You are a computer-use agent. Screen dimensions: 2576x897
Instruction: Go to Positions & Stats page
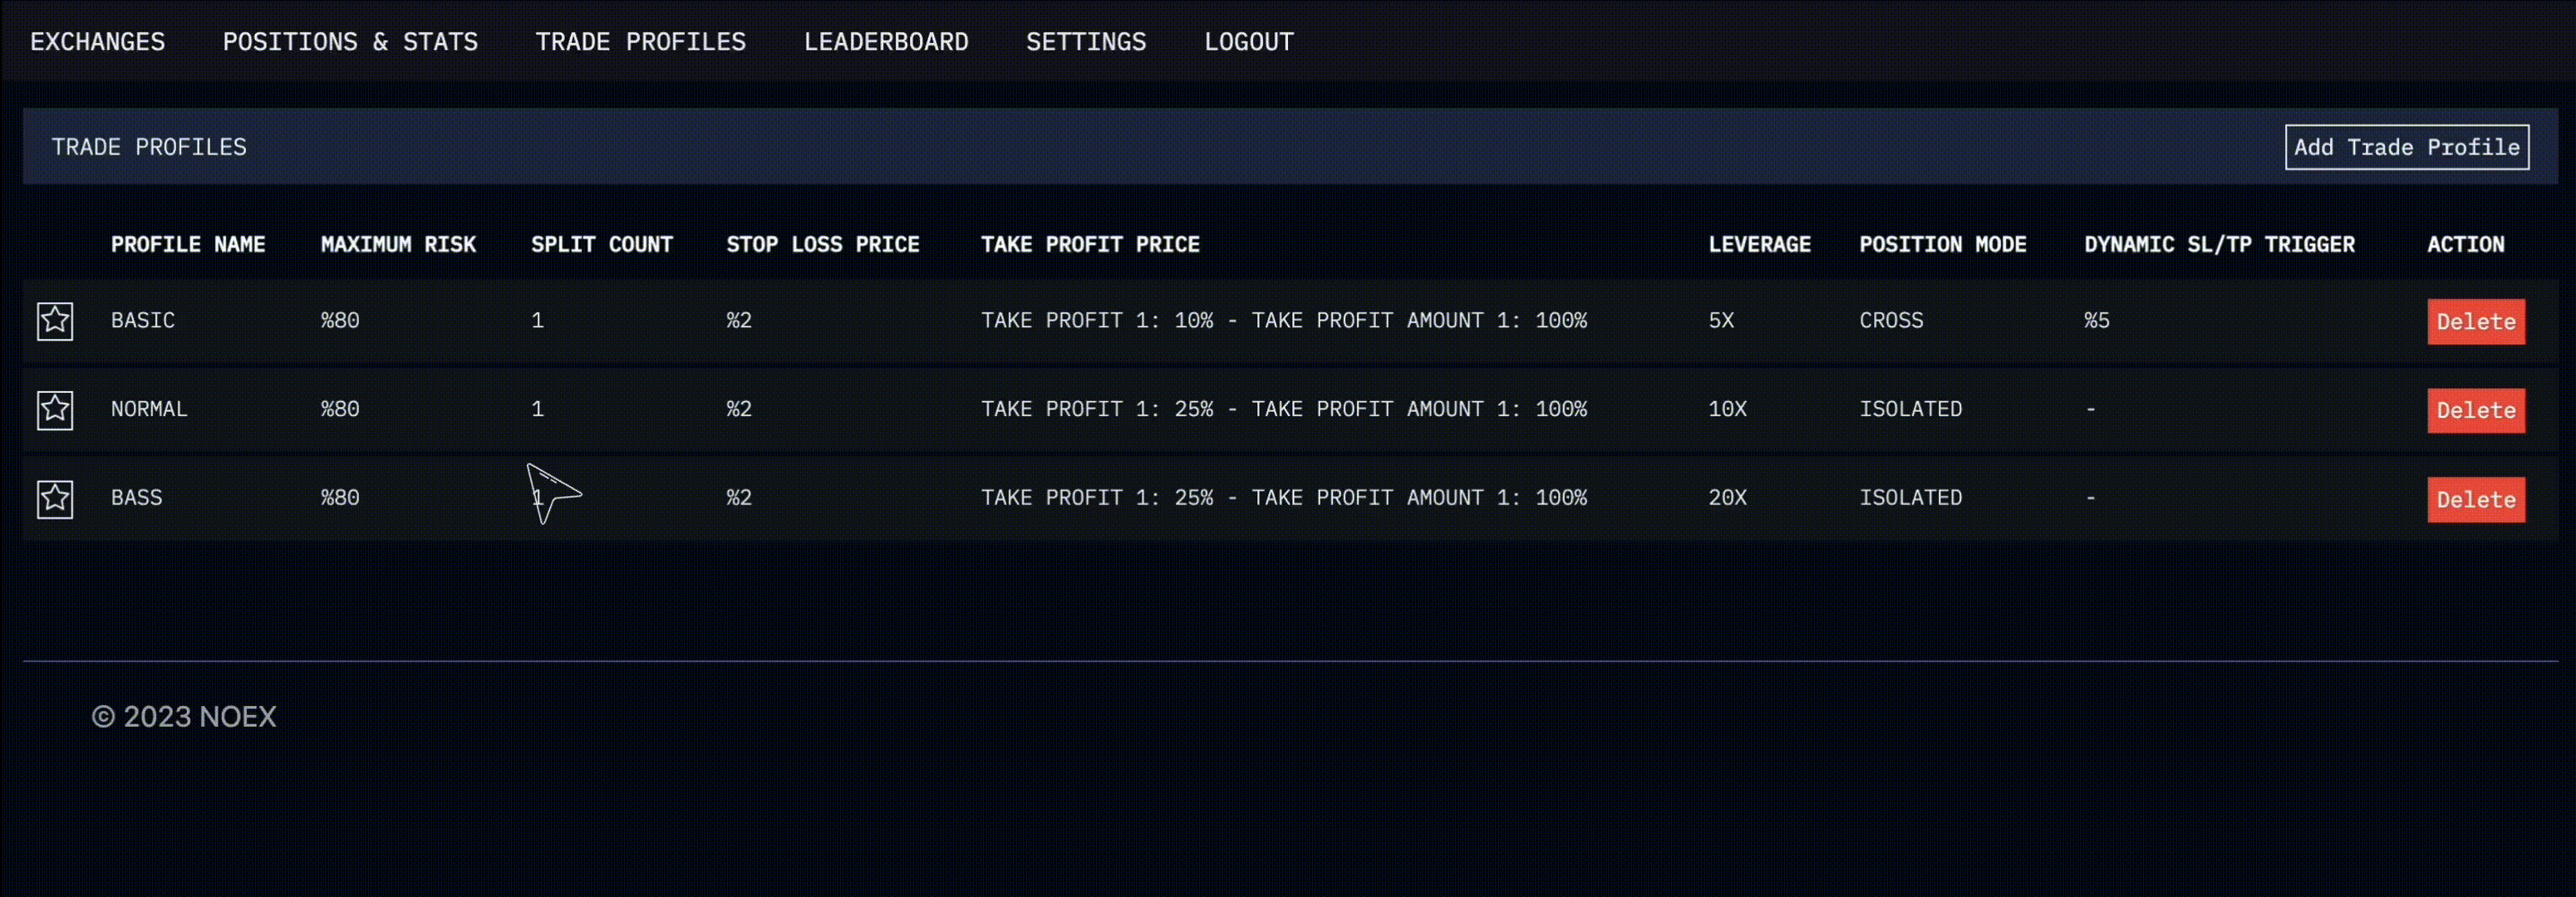(350, 42)
